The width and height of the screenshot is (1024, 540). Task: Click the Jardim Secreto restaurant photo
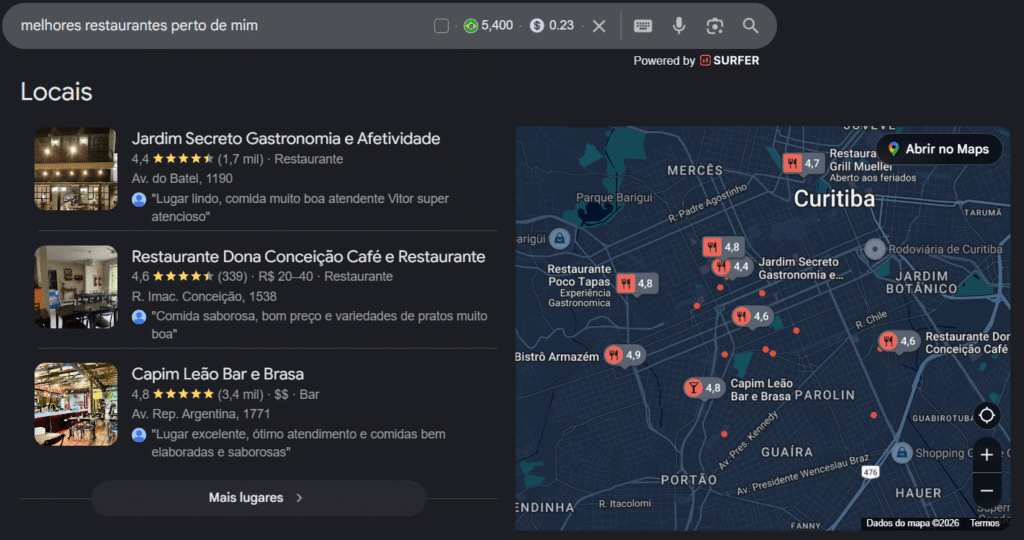76,168
